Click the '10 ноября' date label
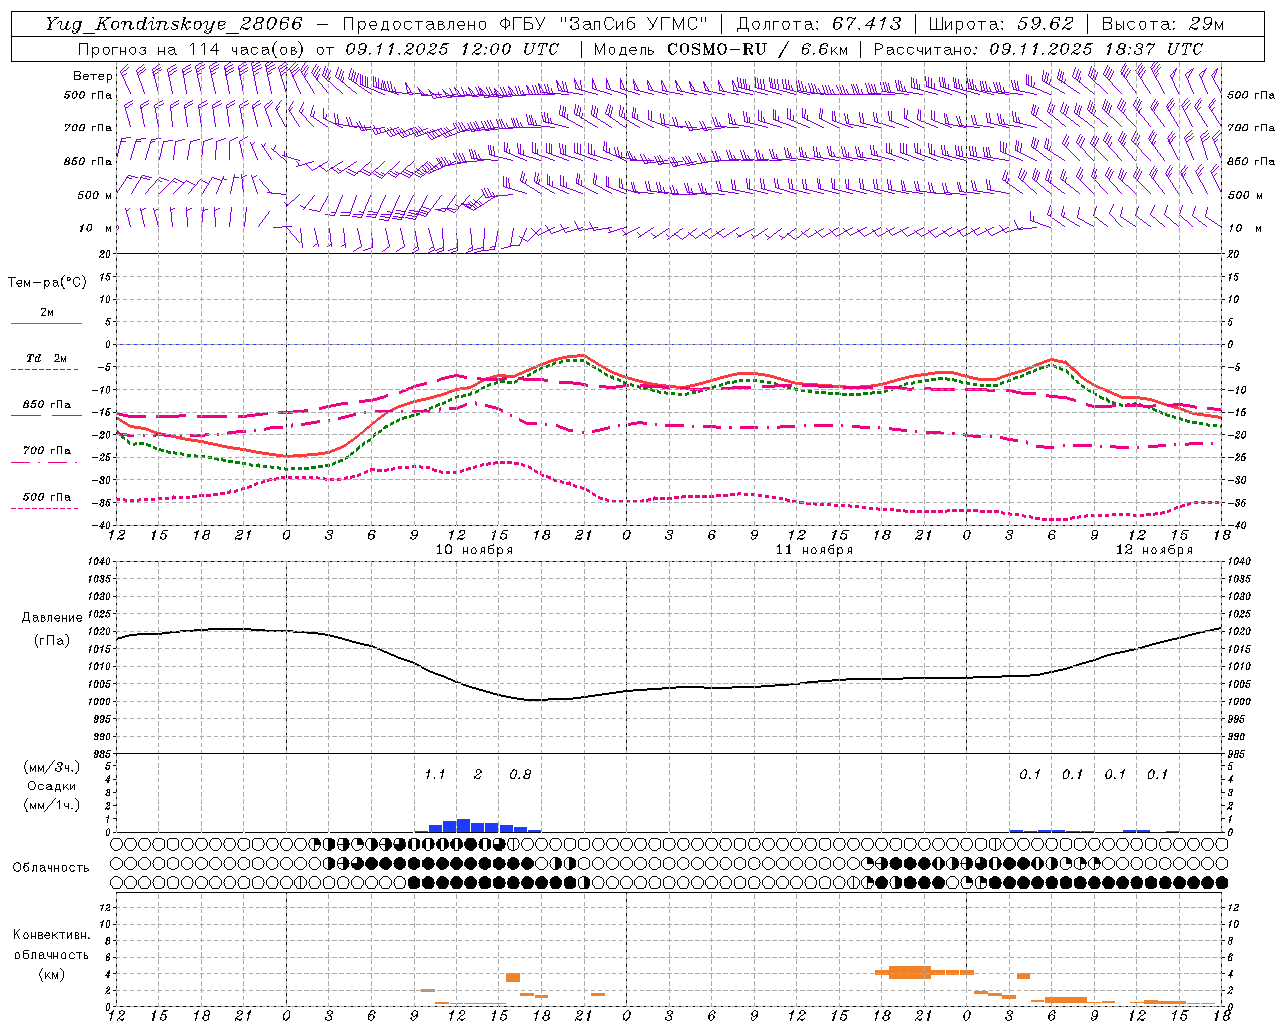This screenshot has height=1024, width=1280. [474, 550]
